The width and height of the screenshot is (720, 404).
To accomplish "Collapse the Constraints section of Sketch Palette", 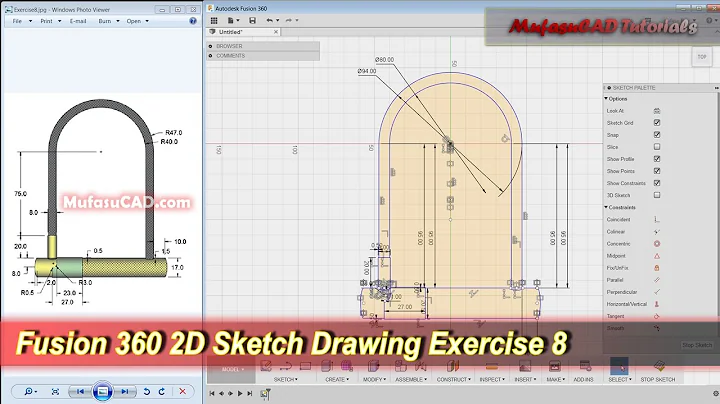I will point(606,208).
